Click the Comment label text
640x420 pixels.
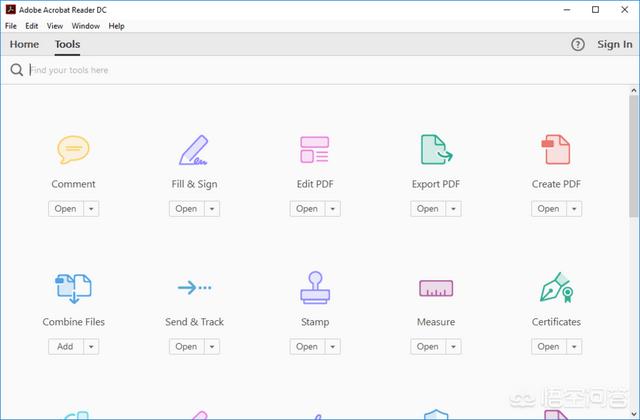[73, 184]
